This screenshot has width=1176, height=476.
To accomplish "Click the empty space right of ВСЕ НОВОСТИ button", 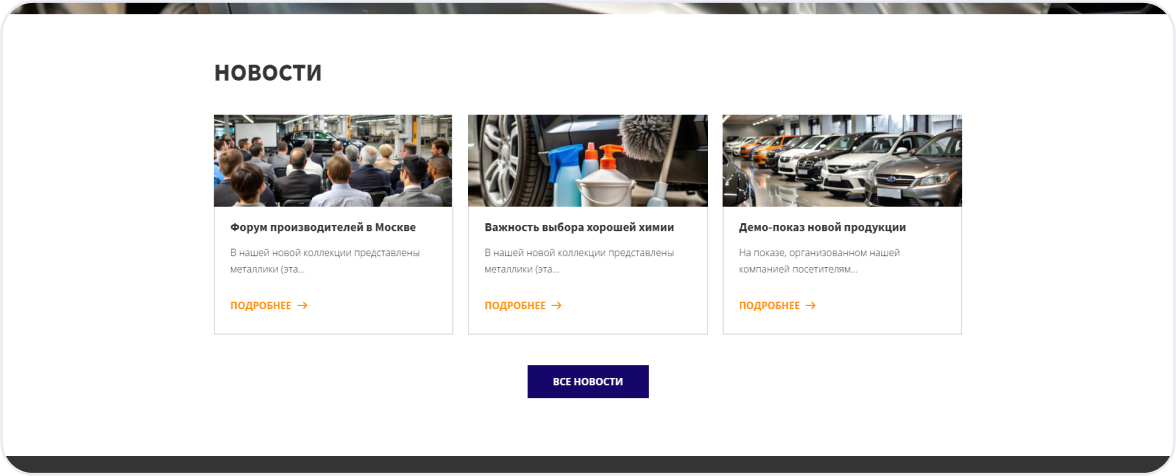I will [x=800, y=382].
